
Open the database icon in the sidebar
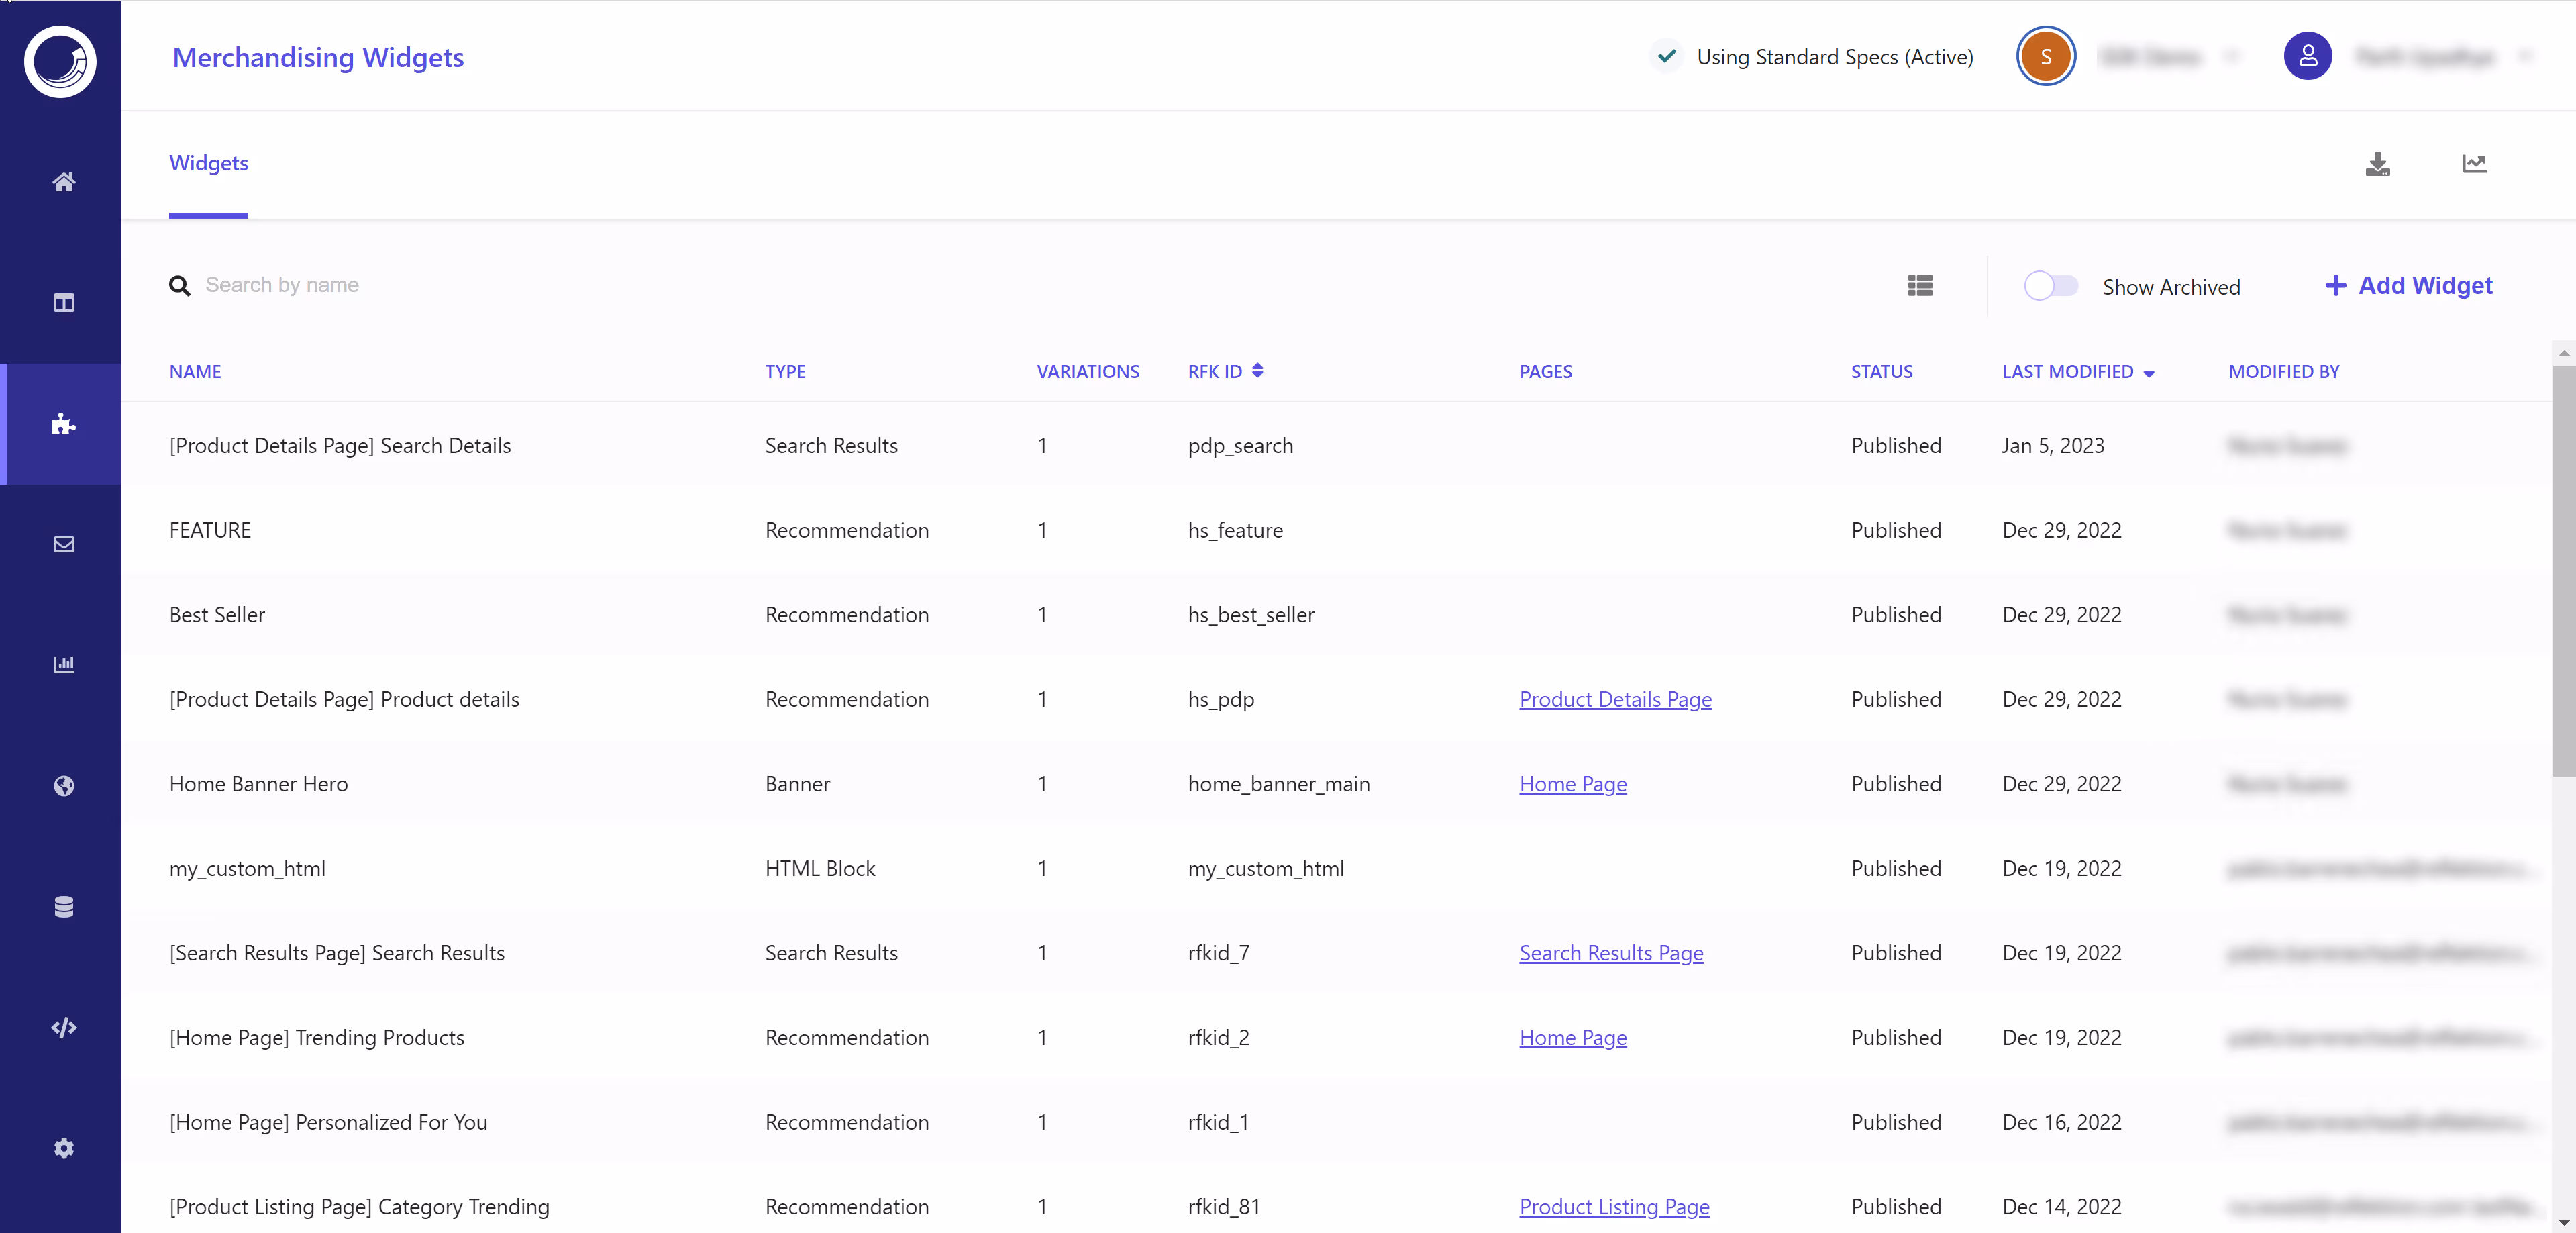tap(62, 907)
